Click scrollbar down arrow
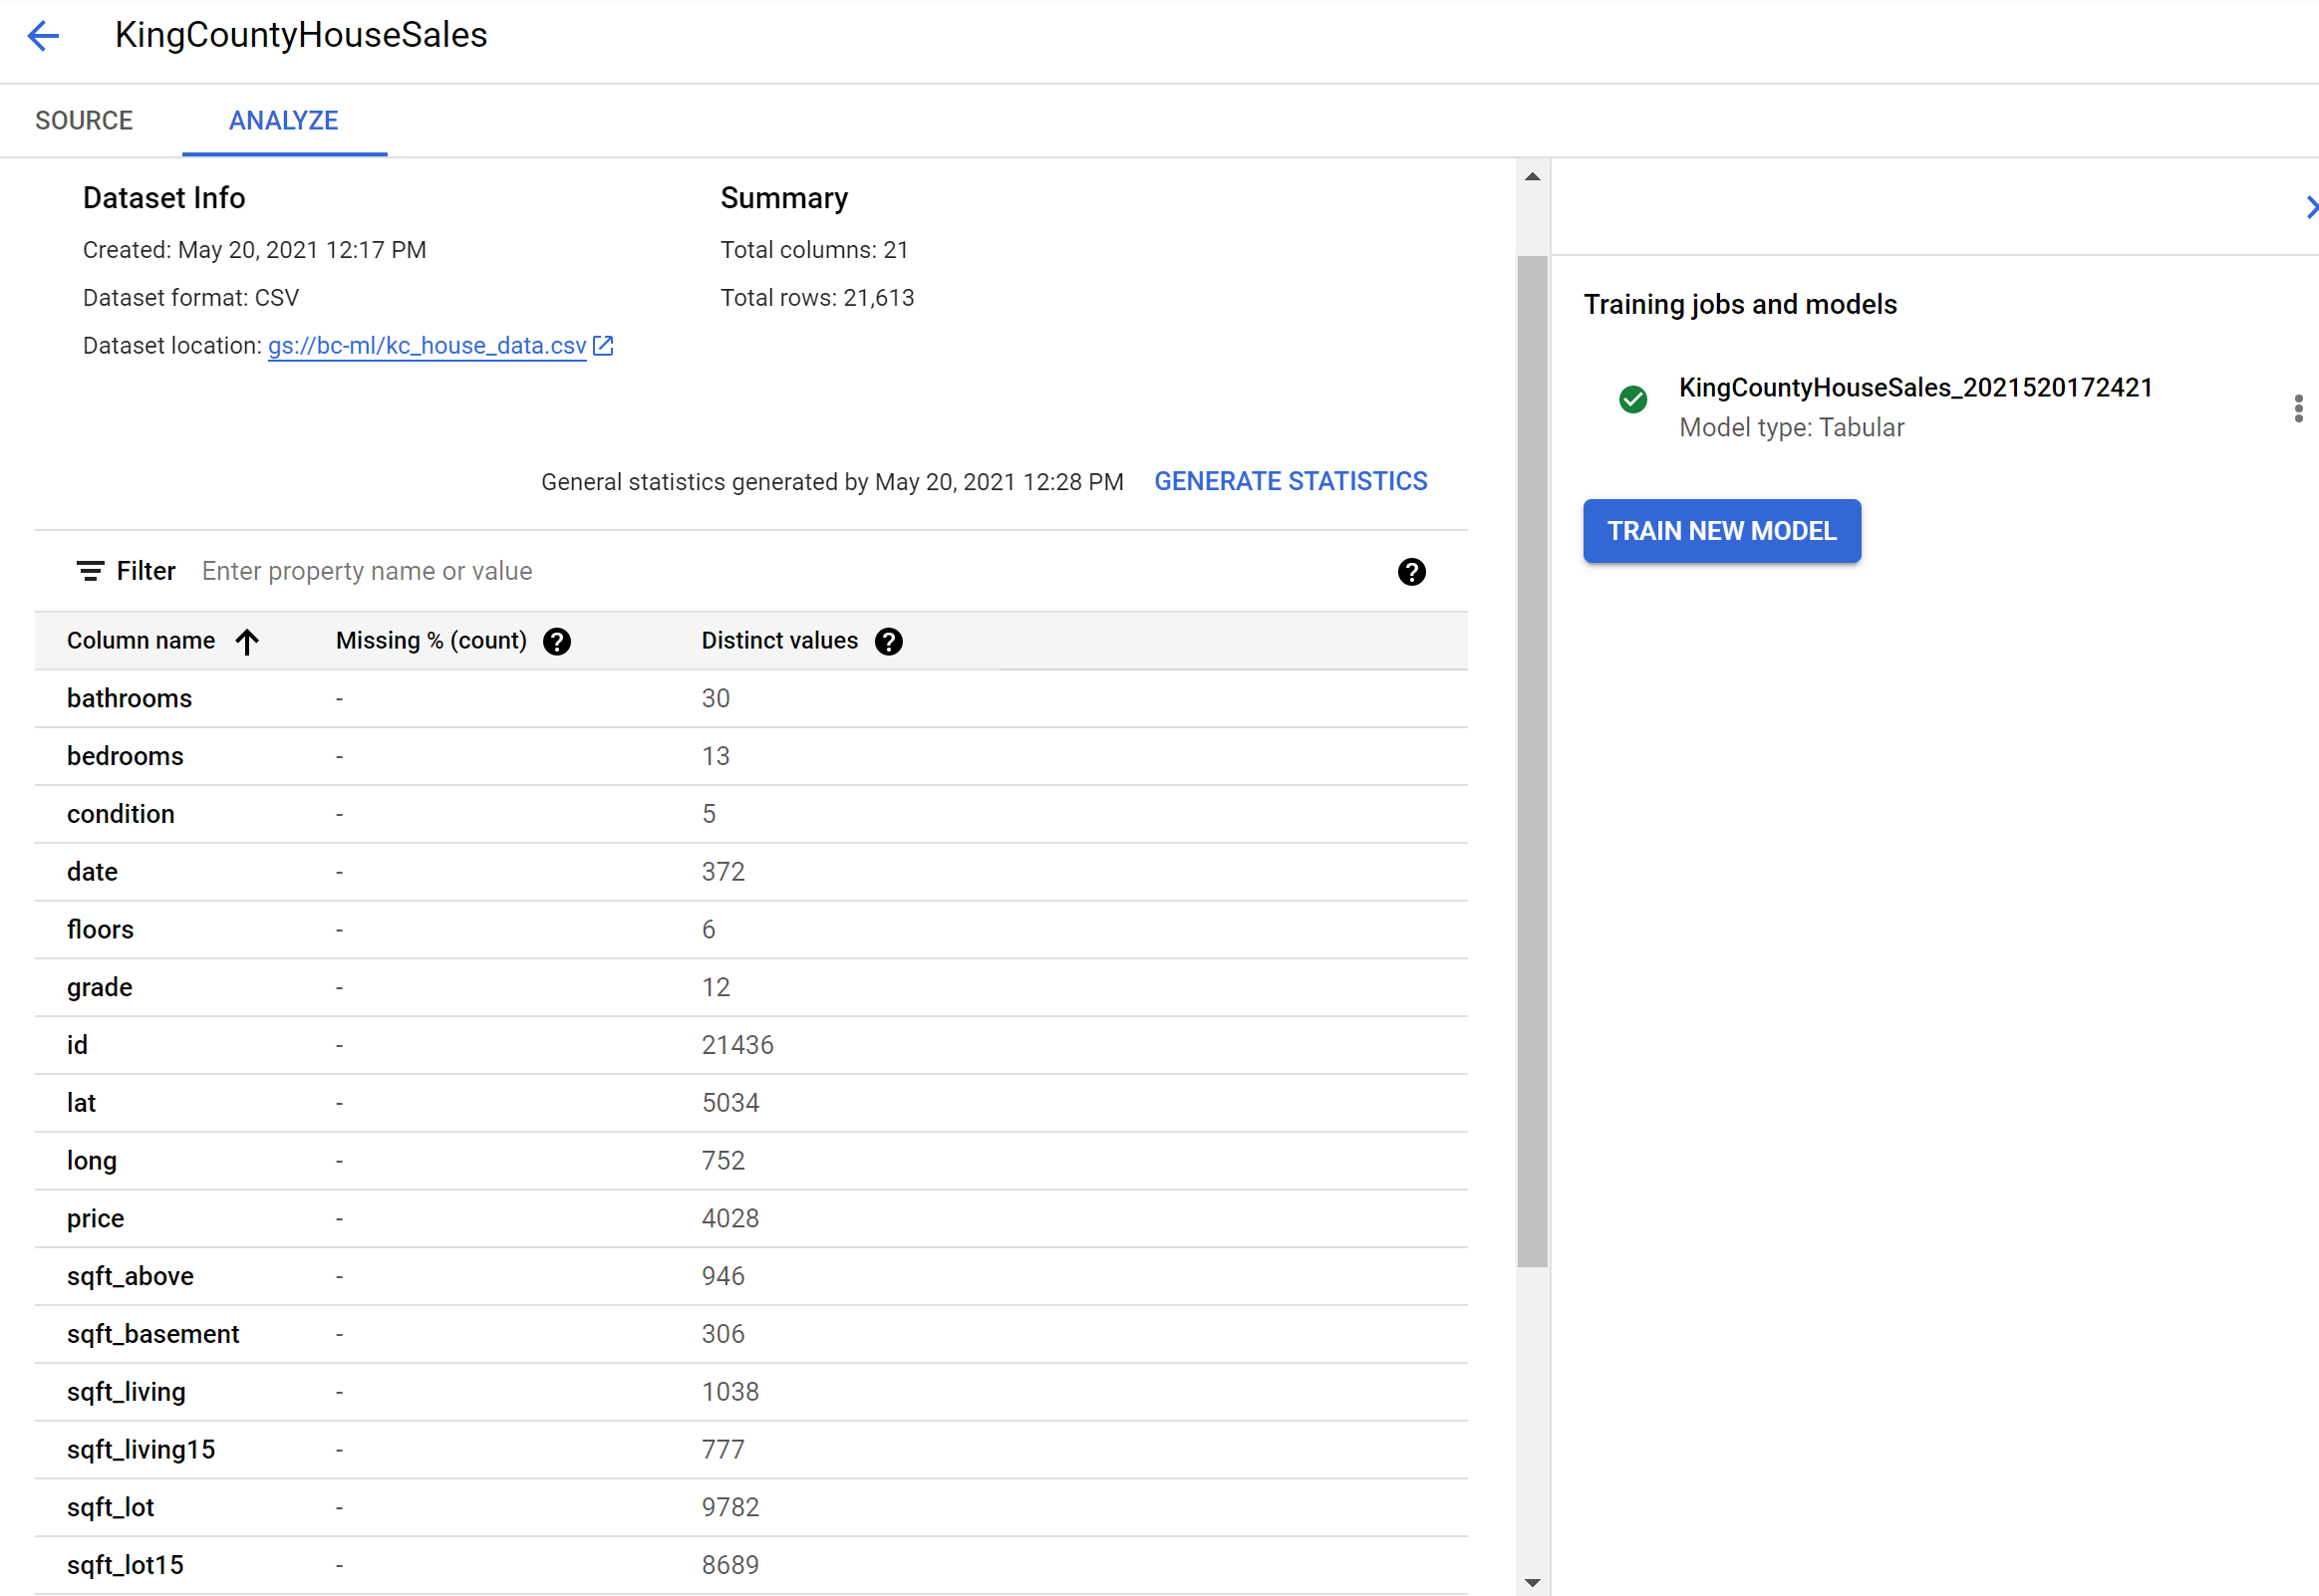This screenshot has height=1596, width=2319. coord(1532,1582)
